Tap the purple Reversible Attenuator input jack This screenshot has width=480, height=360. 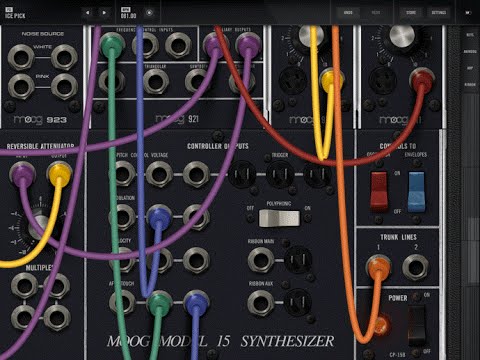[x=22, y=174]
